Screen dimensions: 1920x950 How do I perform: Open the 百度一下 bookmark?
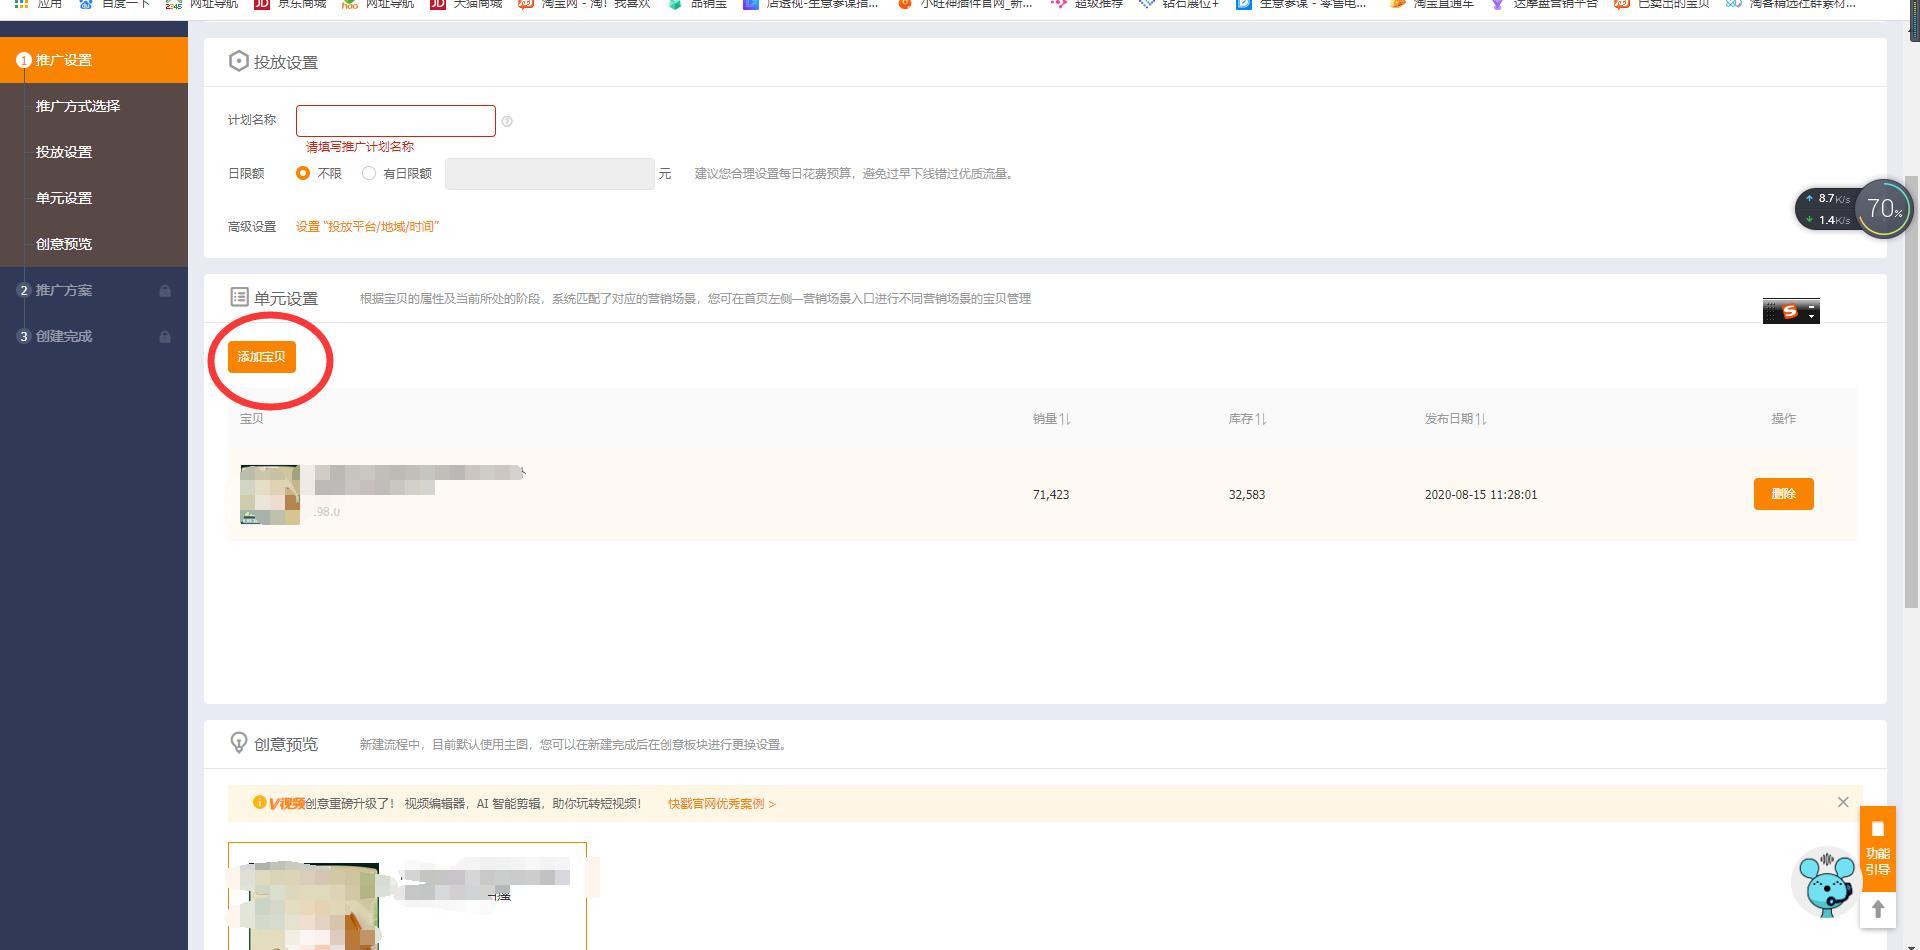(x=115, y=4)
